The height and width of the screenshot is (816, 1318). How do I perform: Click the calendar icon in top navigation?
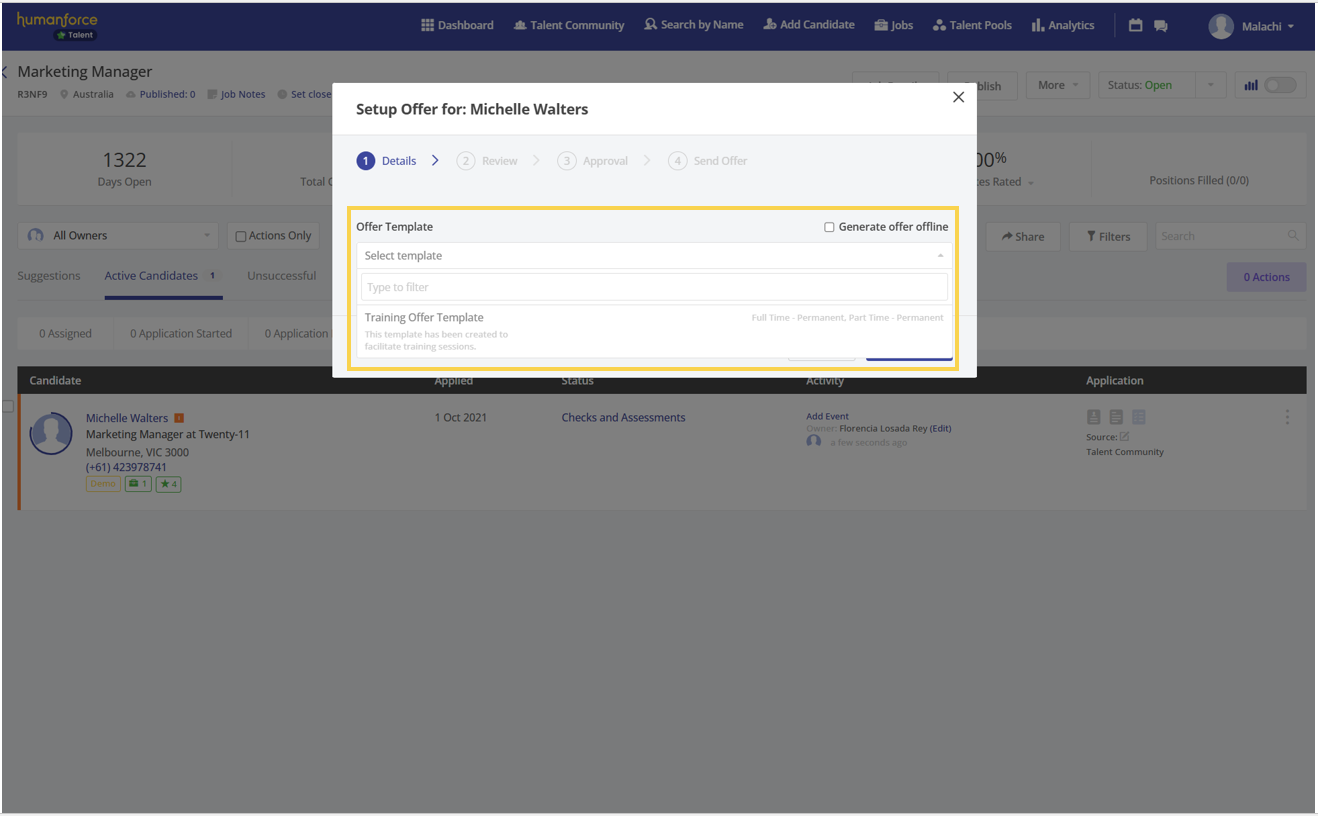[x=1135, y=26]
